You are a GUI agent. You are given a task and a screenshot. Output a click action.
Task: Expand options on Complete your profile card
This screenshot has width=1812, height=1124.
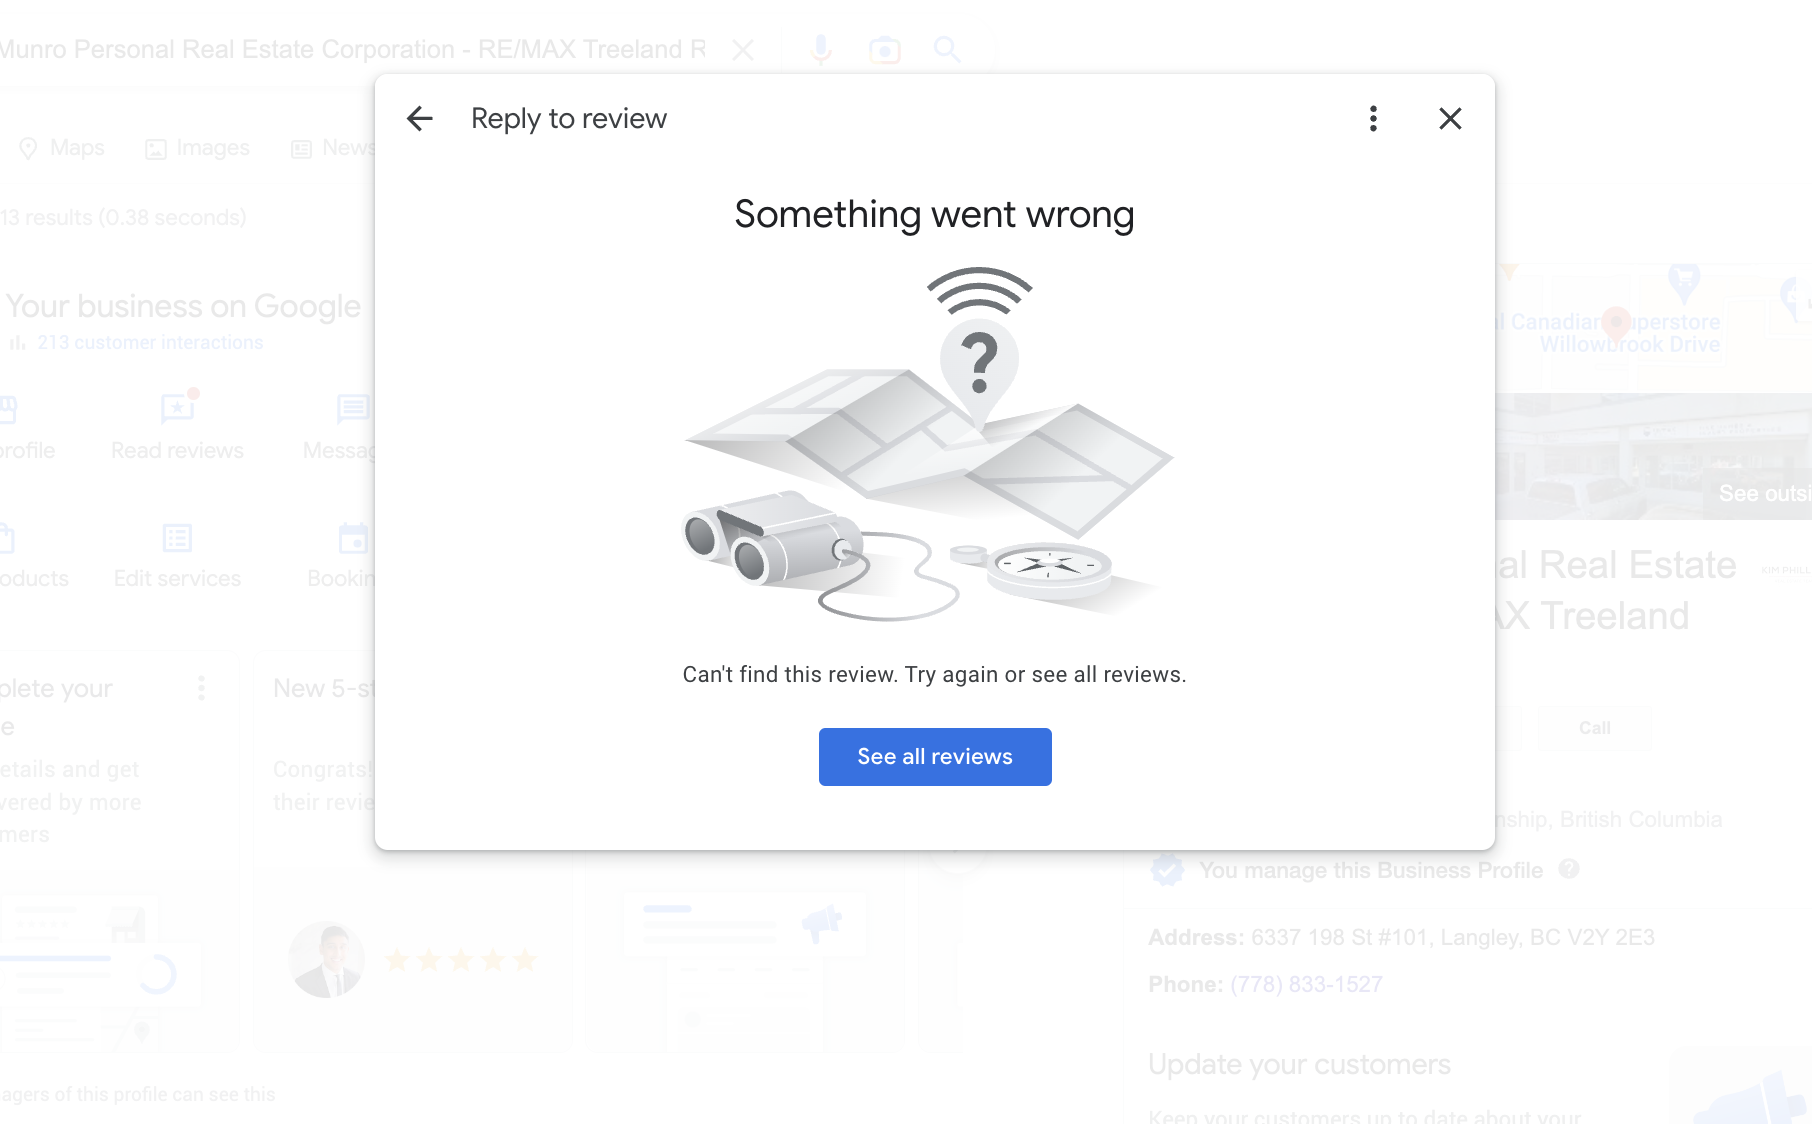[202, 688]
